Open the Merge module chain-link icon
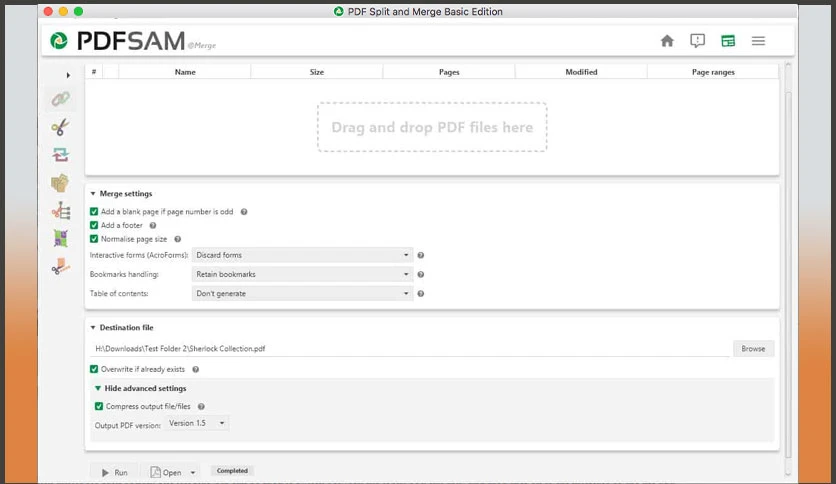The height and width of the screenshot is (484, 836). click(x=60, y=99)
